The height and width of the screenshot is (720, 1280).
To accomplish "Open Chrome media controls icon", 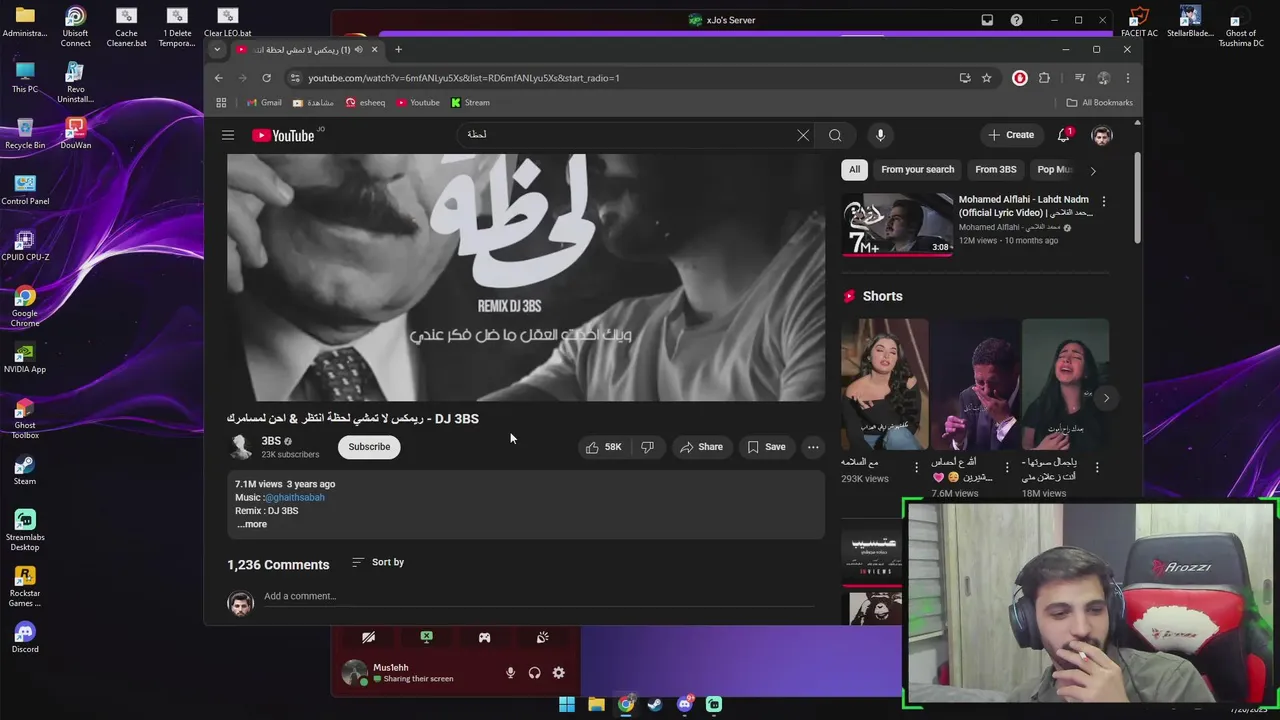I will [1080, 78].
